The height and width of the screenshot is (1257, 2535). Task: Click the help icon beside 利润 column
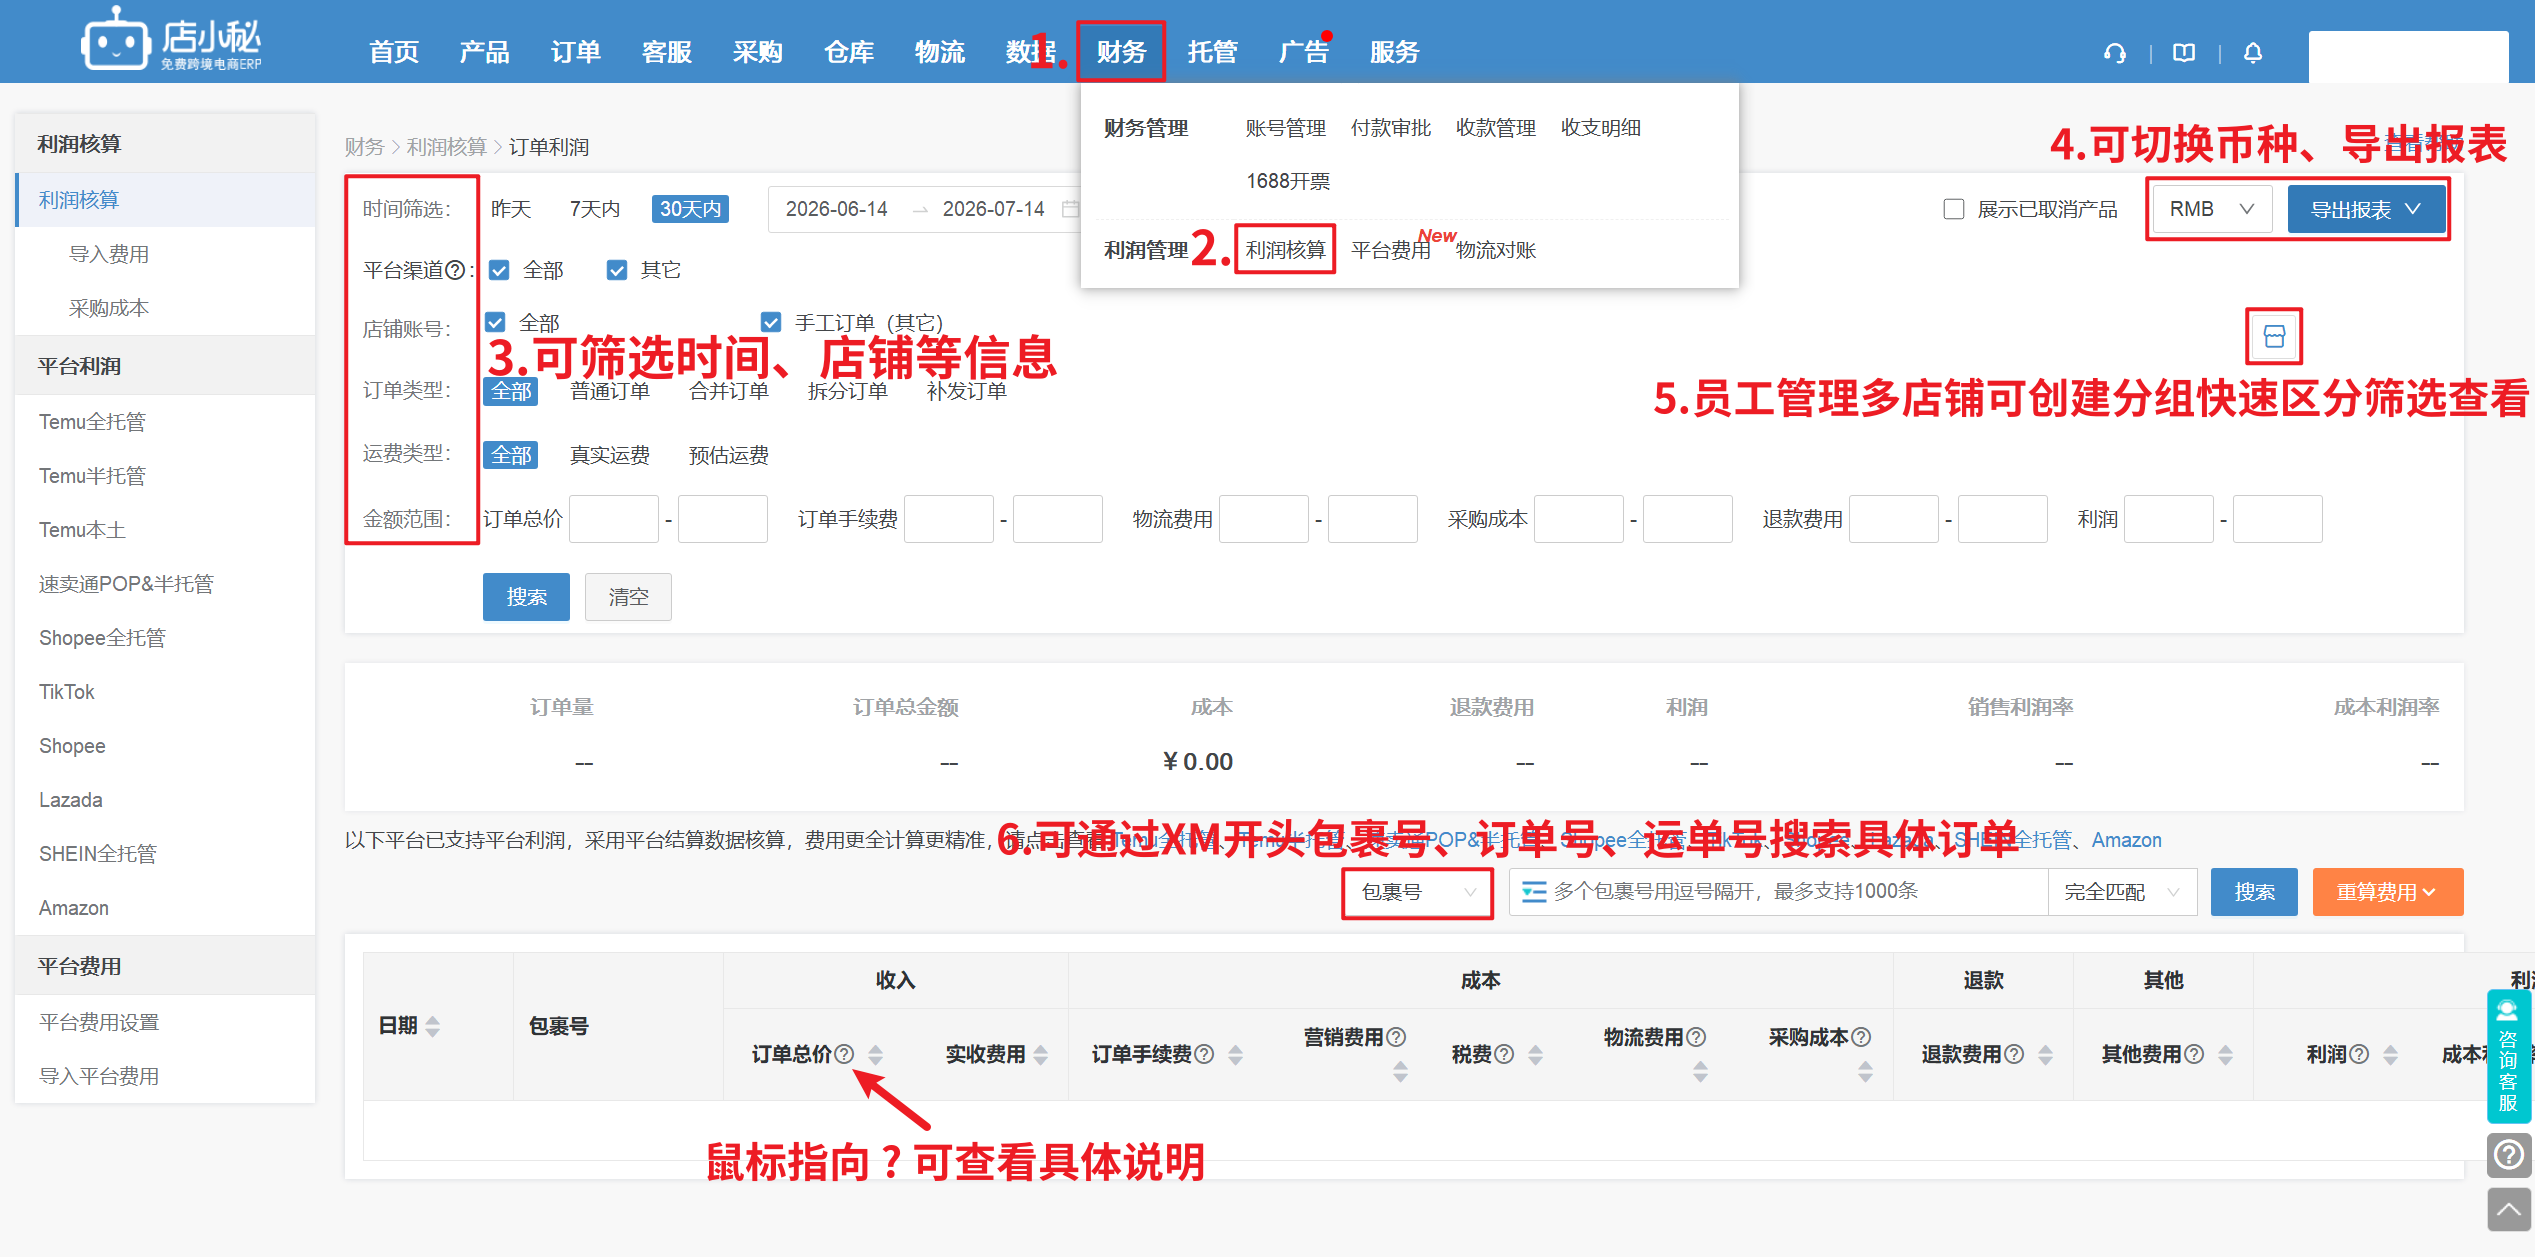(x=2359, y=1054)
